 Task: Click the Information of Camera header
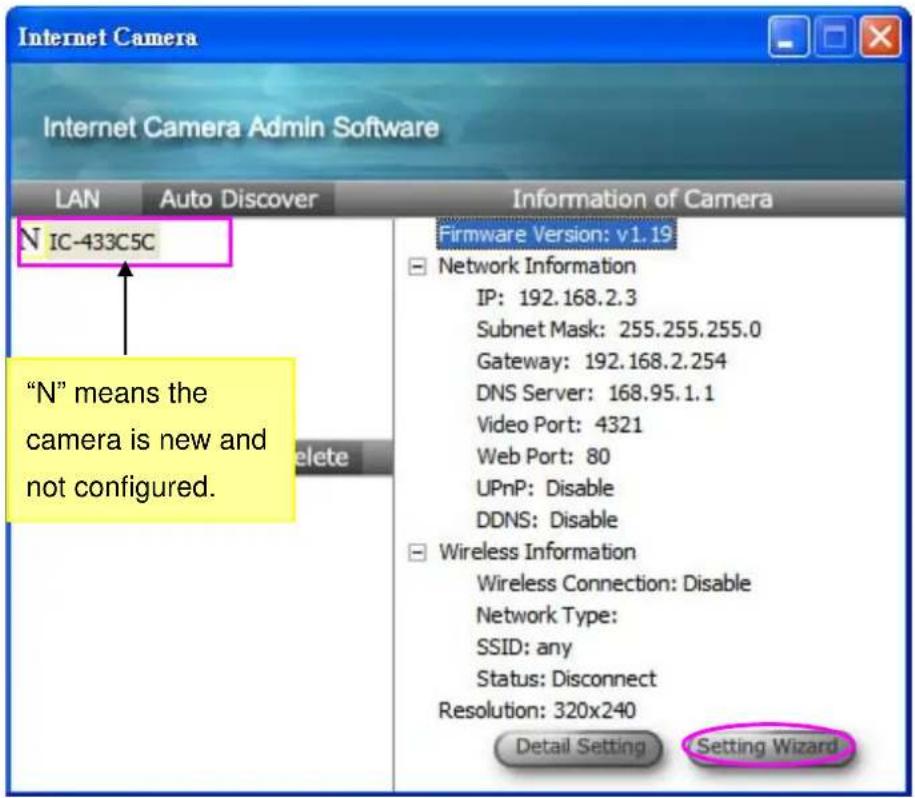tap(642, 199)
